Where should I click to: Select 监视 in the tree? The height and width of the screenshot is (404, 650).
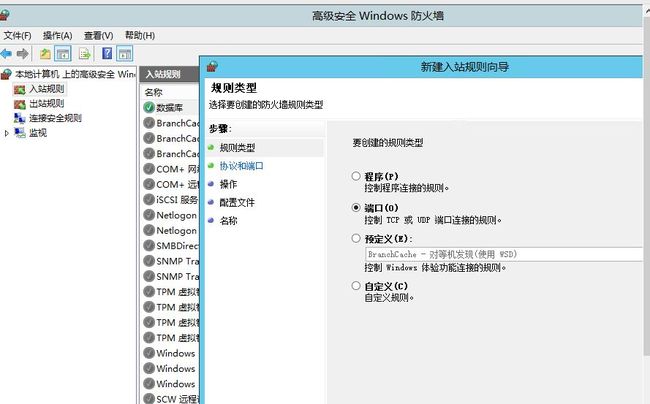(x=38, y=133)
